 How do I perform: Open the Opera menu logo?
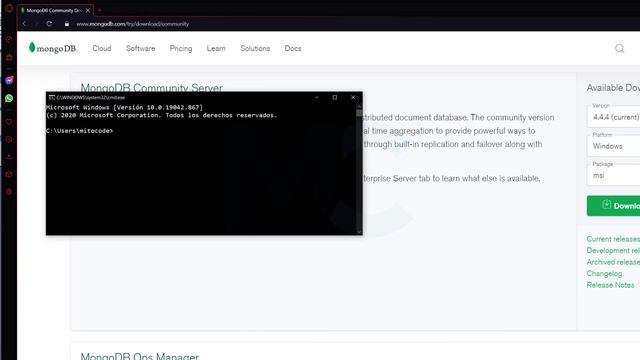pyautogui.click(x=9, y=8)
